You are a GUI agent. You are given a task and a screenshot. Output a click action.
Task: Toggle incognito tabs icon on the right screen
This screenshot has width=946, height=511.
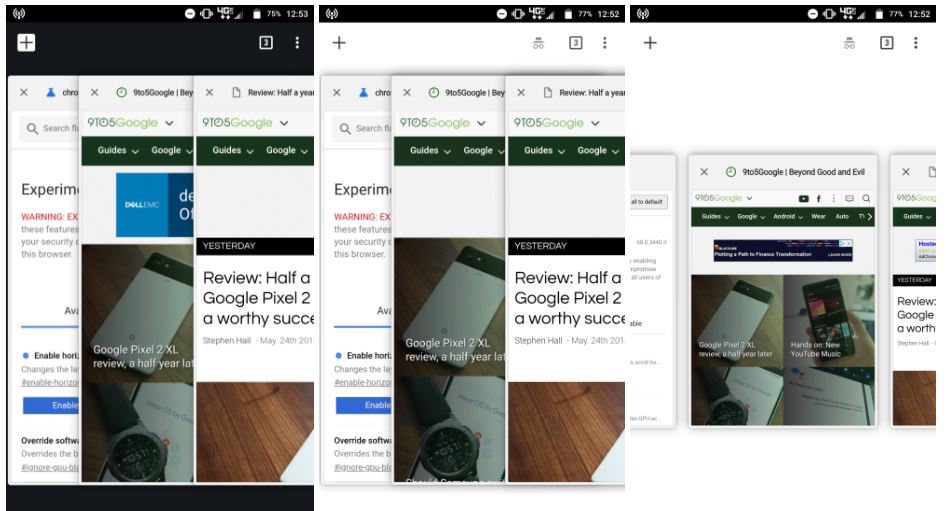[849, 43]
